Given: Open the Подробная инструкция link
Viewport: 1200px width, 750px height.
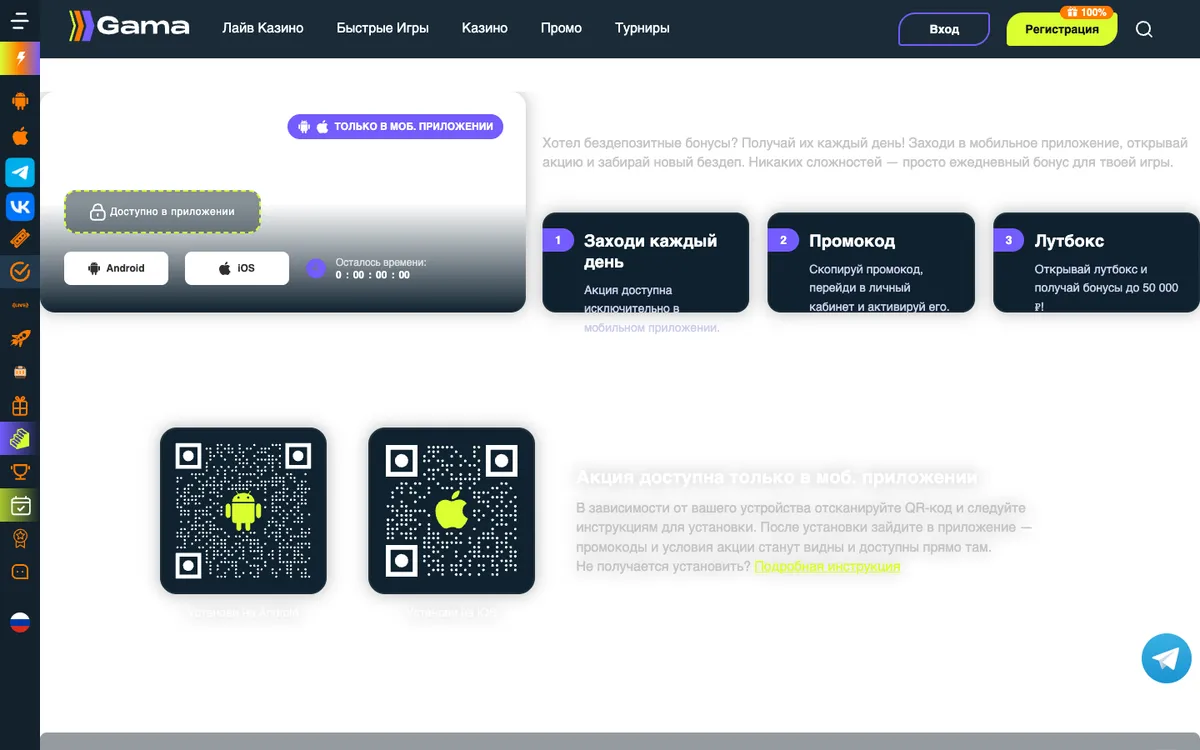Looking at the screenshot, I should (x=827, y=566).
